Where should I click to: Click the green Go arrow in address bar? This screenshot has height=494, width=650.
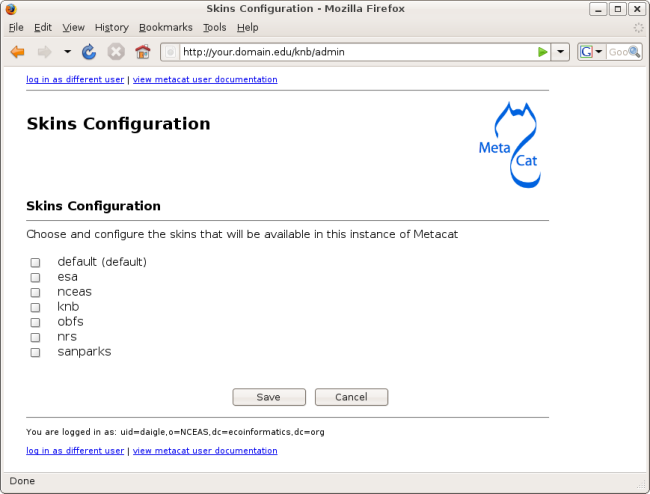pyautogui.click(x=542, y=52)
